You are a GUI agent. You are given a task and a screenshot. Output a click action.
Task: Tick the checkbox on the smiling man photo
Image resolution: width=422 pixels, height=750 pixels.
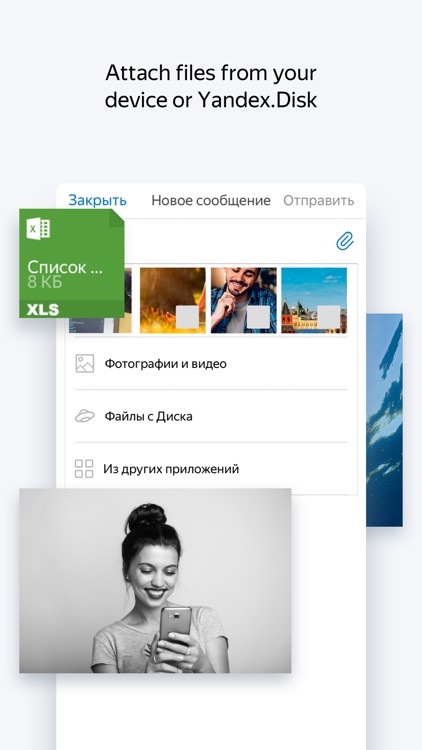pyautogui.click(x=258, y=317)
